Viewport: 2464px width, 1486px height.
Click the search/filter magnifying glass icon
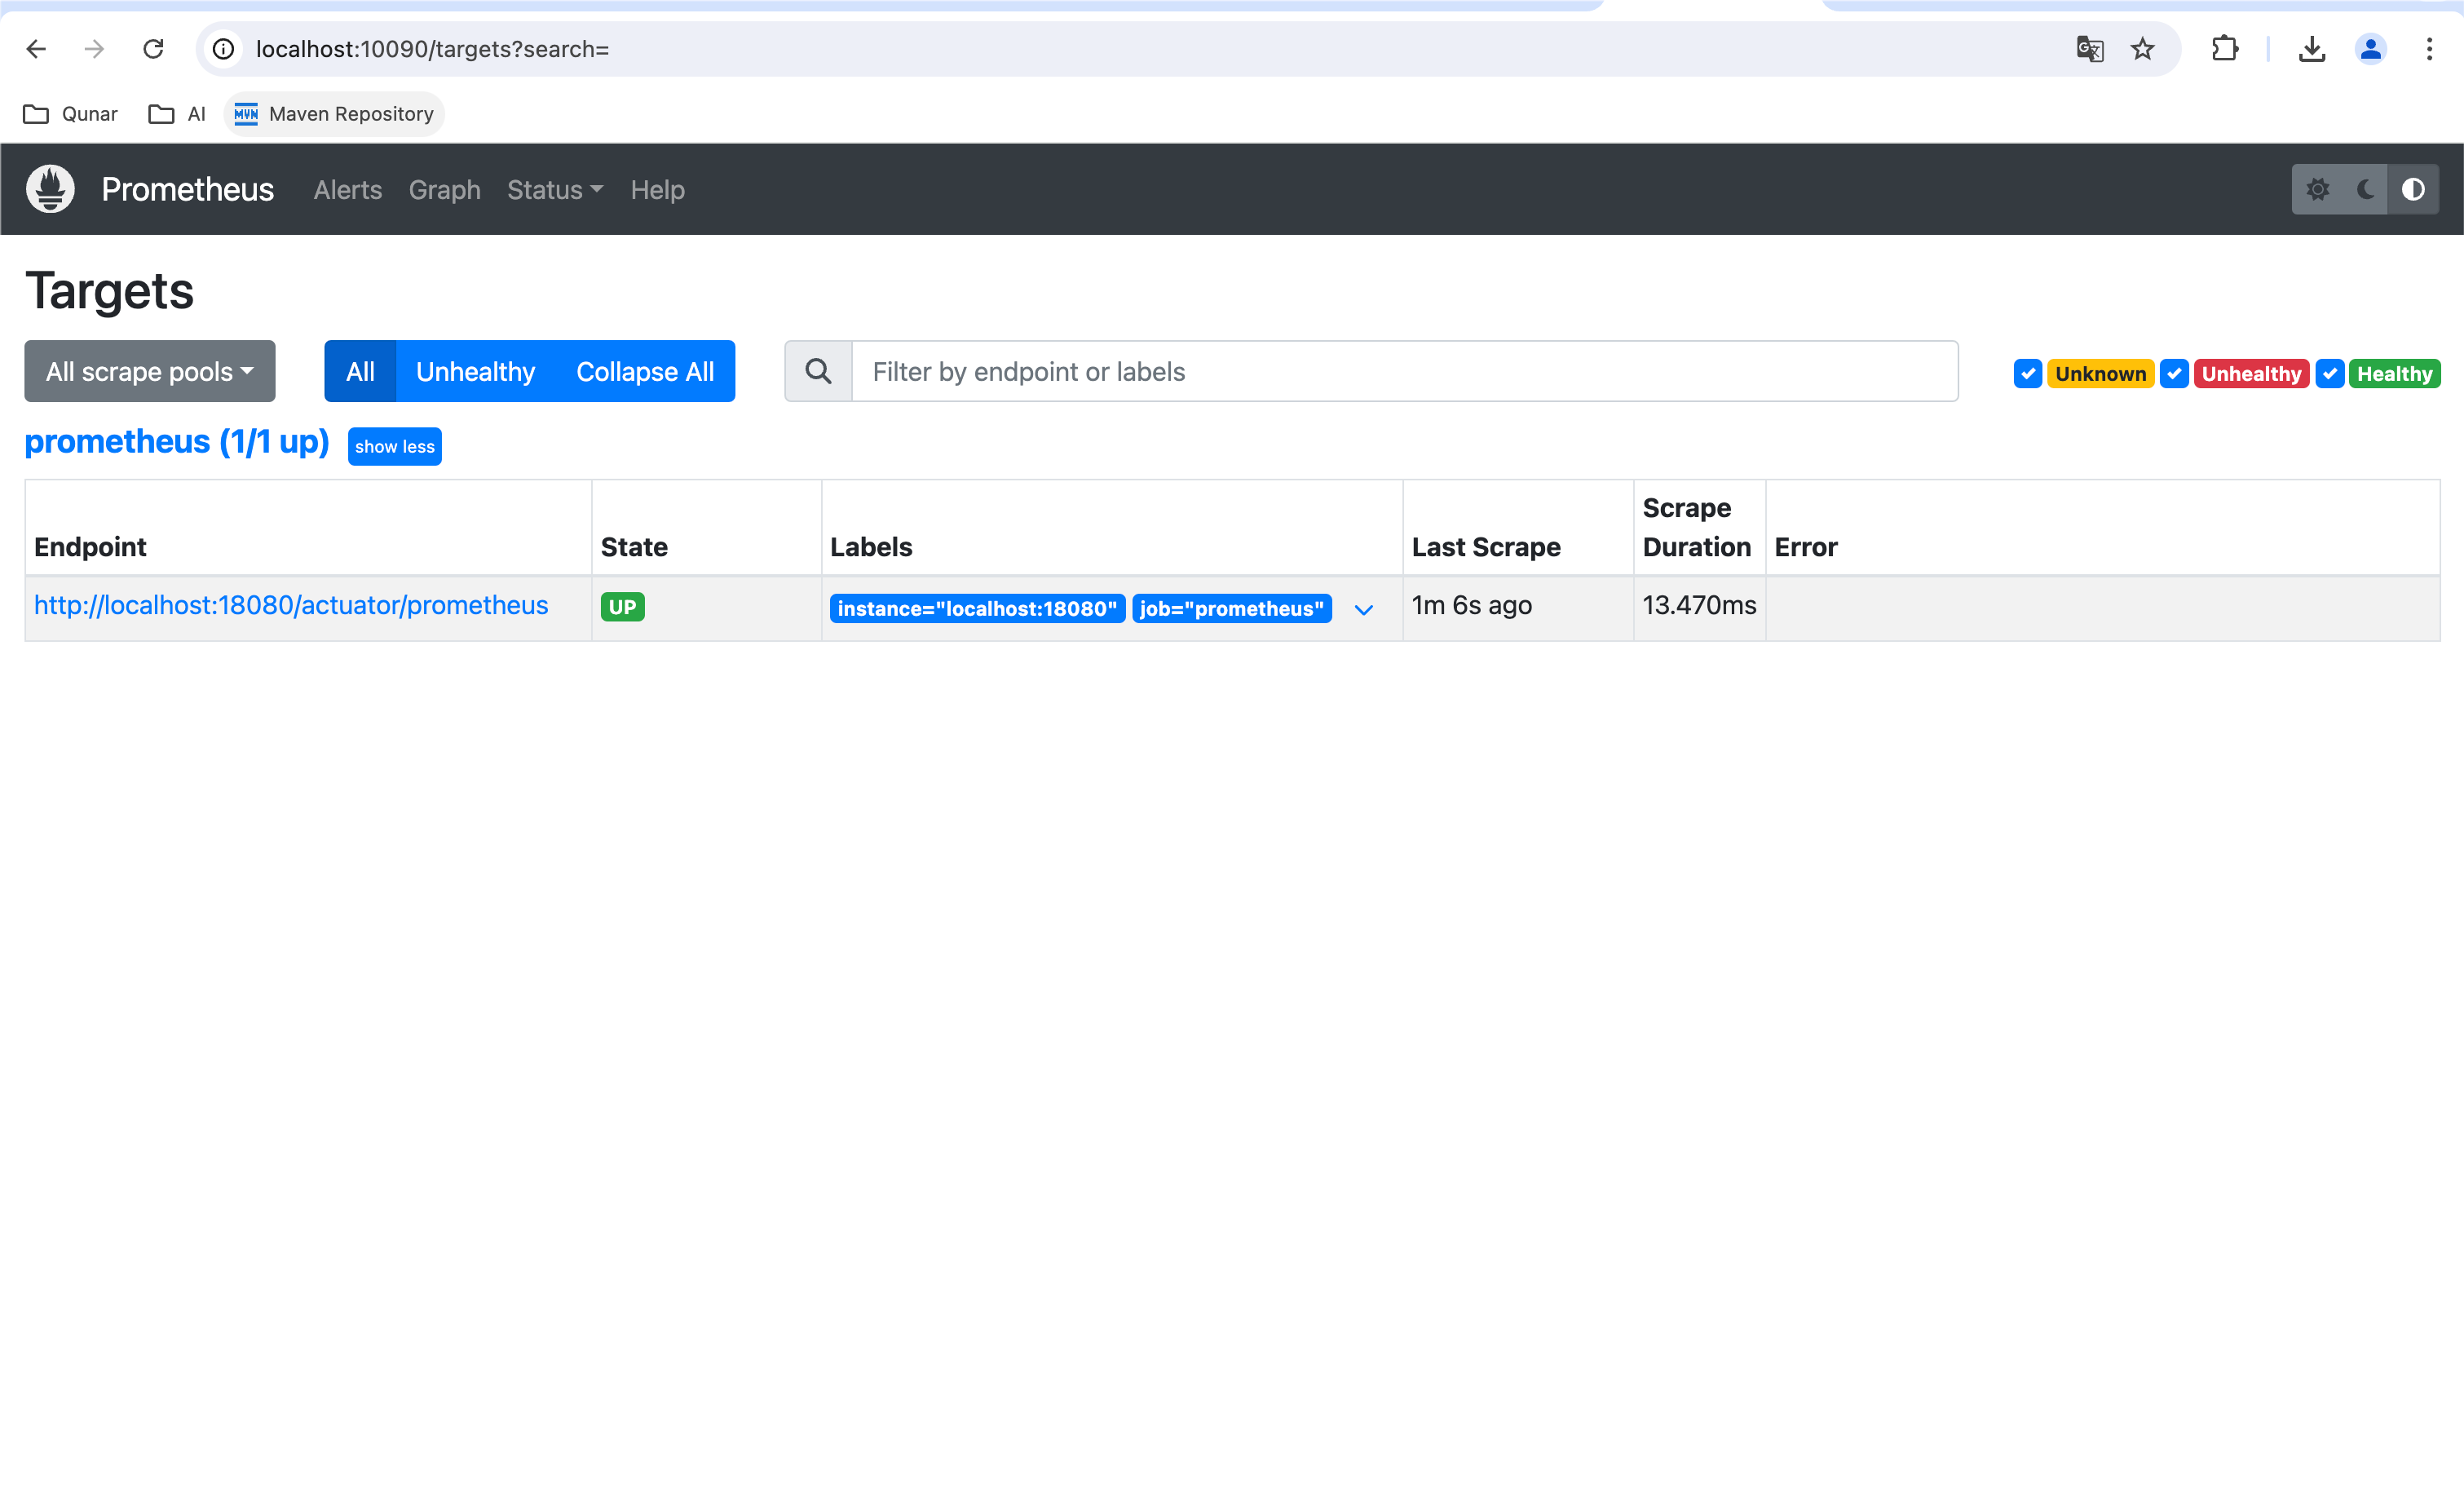pos(819,372)
